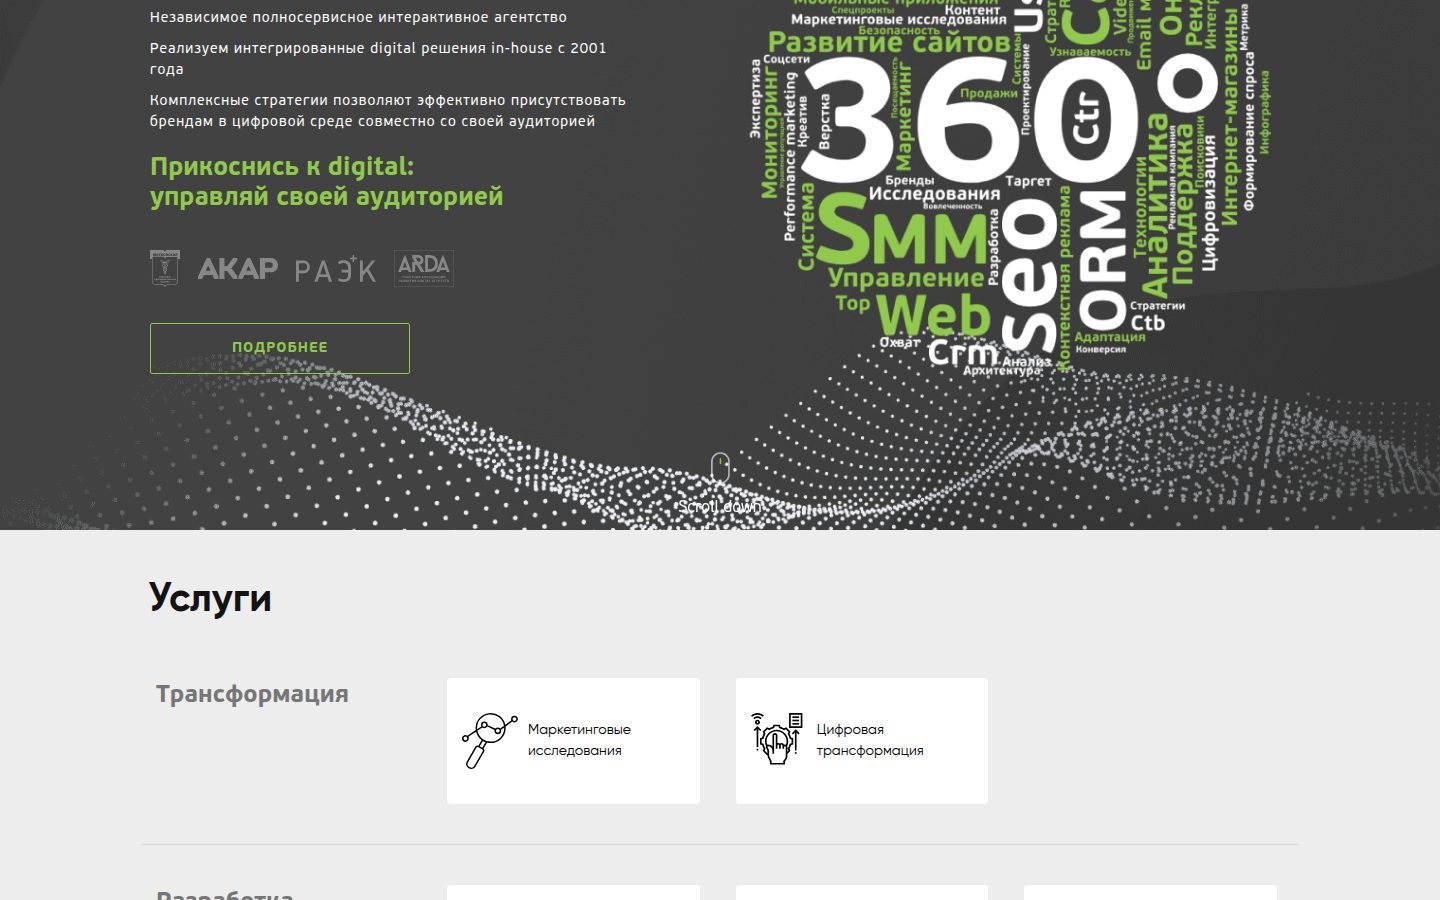
Task: Click the sentence mentioning "in-house с 2001 года"
Action: coord(378,58)
